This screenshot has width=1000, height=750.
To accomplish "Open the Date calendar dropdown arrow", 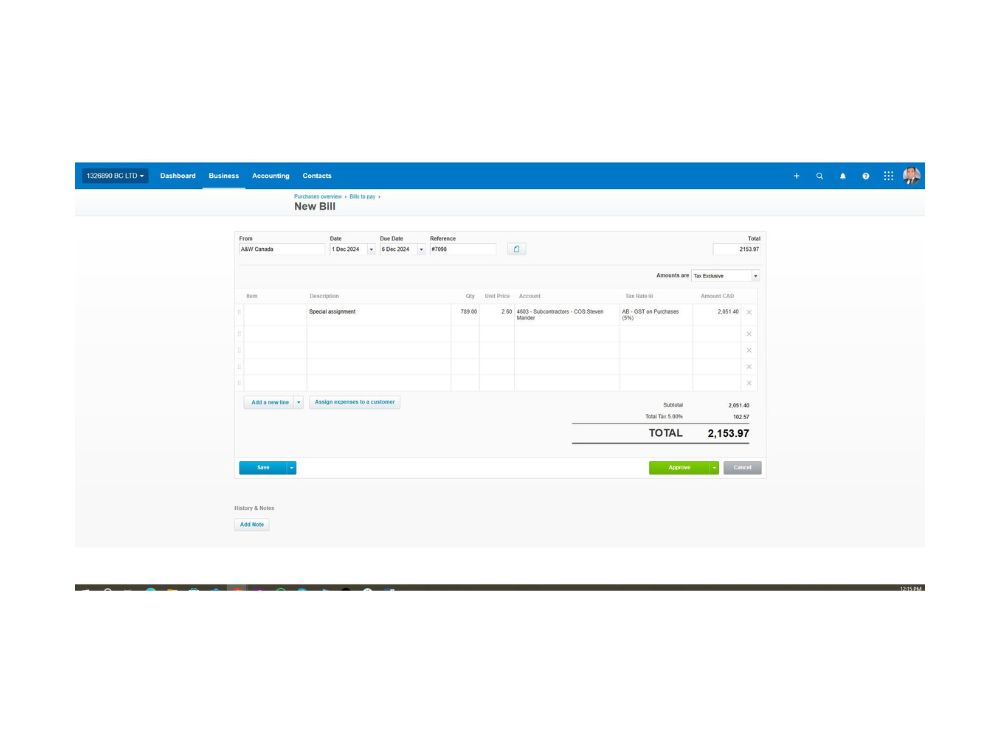I will (371, 249).
